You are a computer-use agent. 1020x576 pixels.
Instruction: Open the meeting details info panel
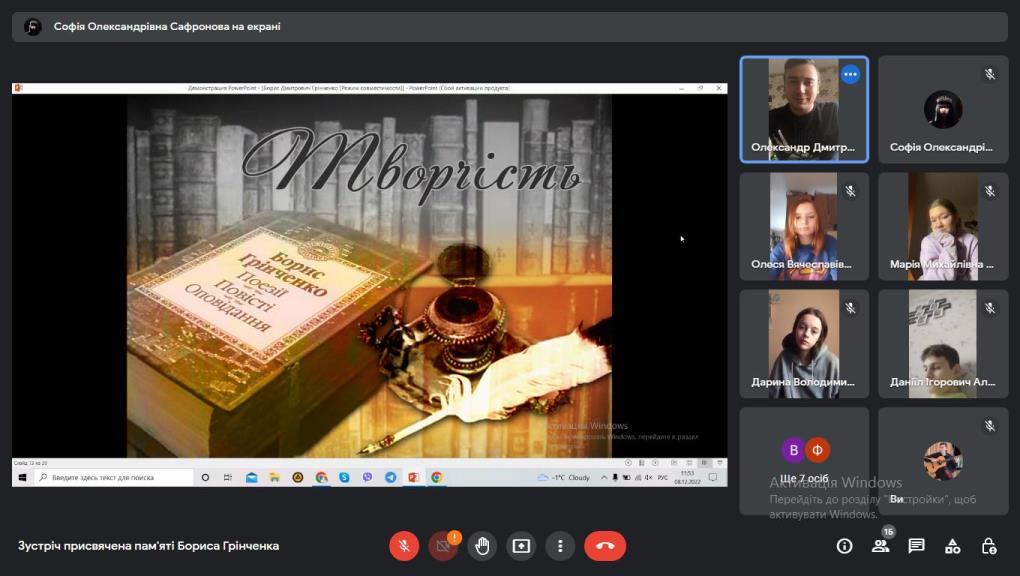pyautogui.click(x=844, y=546)
